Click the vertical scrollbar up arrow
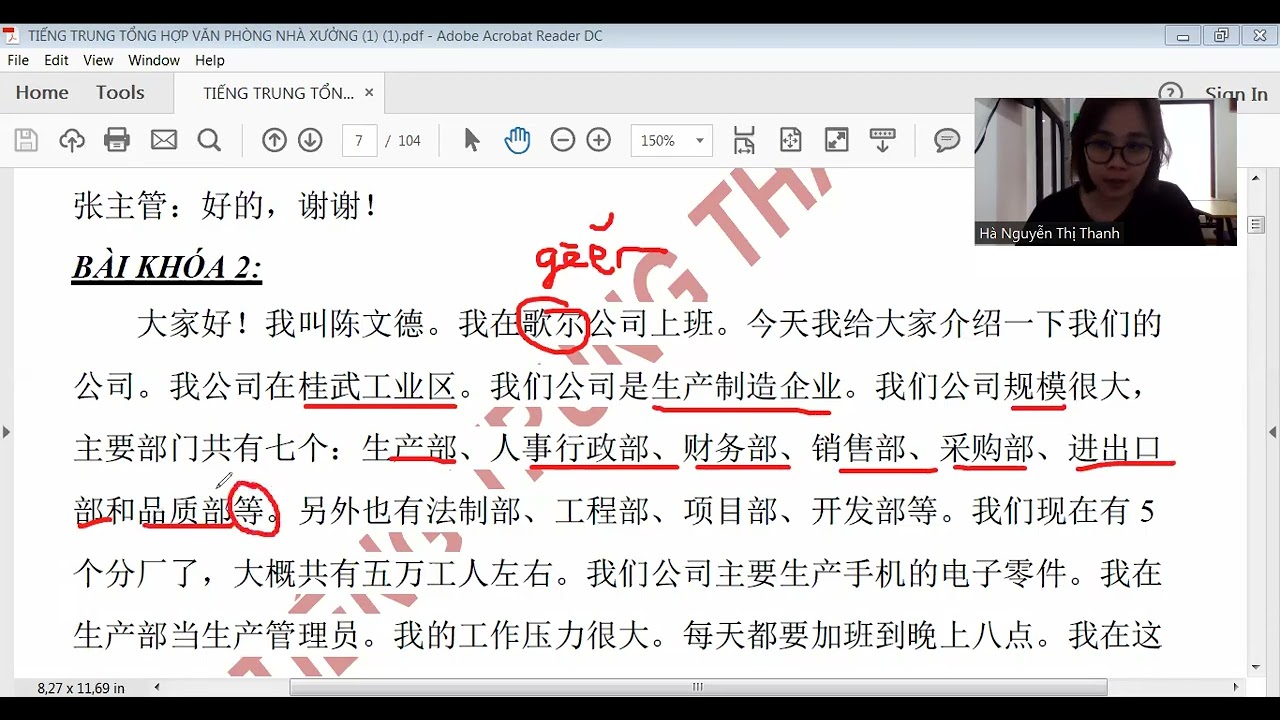Image resolution: width=1280 pixels, height=720 pixels. [1257, 178]
